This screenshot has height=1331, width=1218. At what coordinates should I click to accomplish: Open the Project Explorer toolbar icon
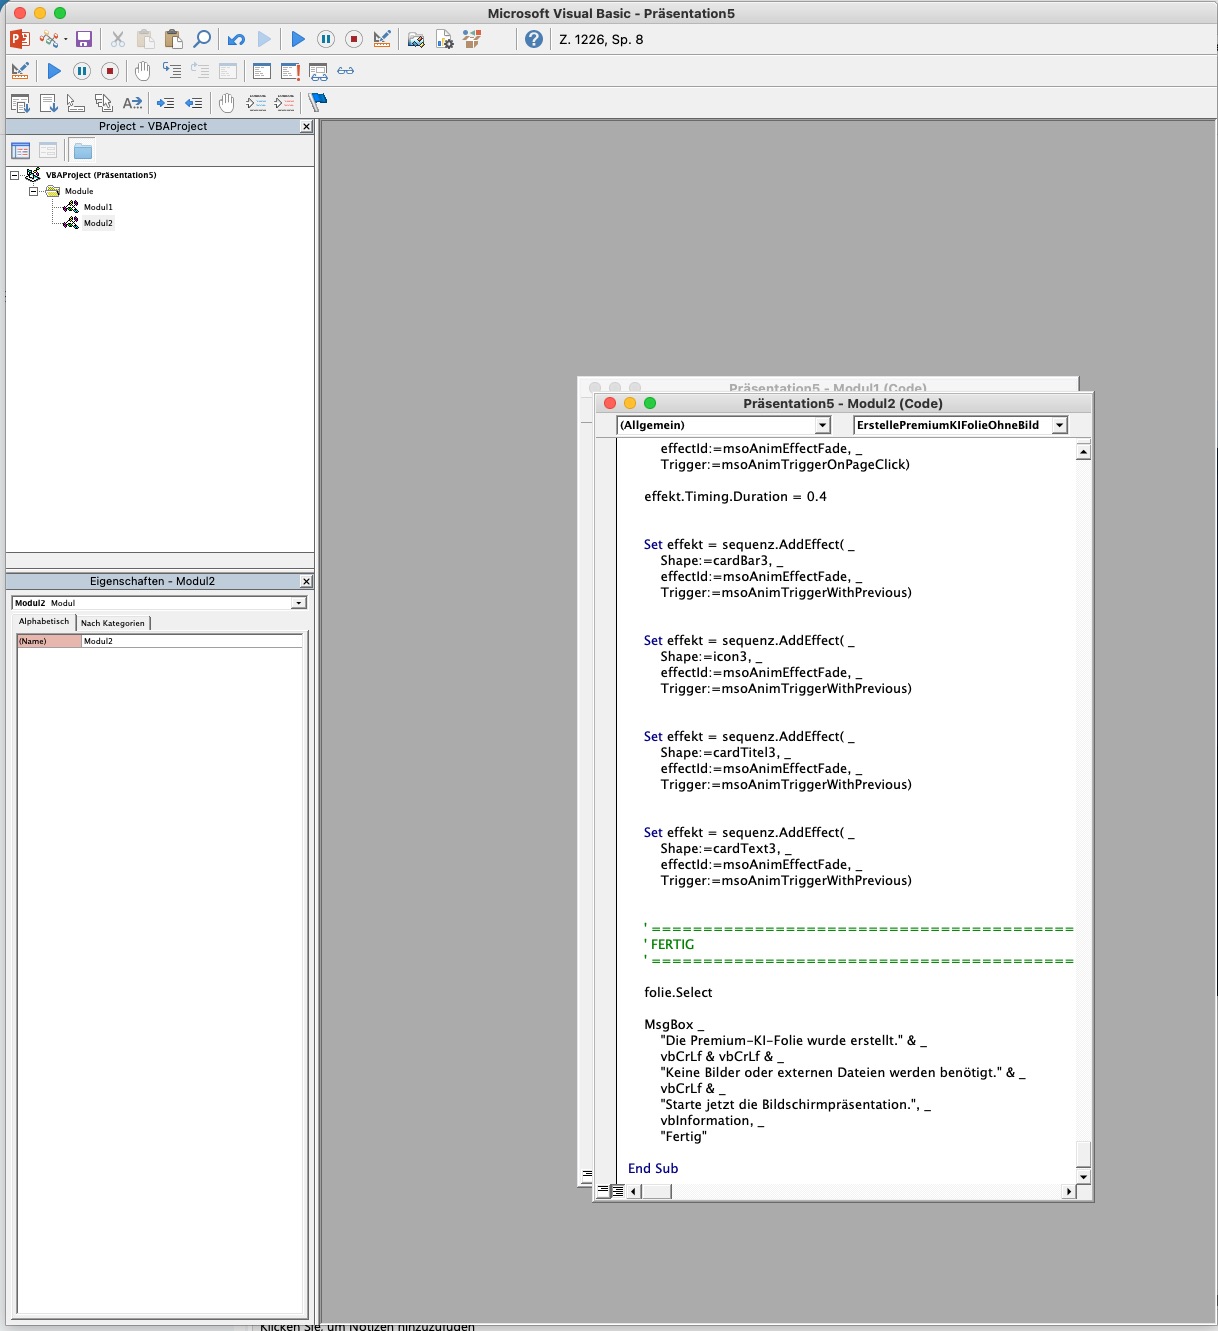click(416, 39)
